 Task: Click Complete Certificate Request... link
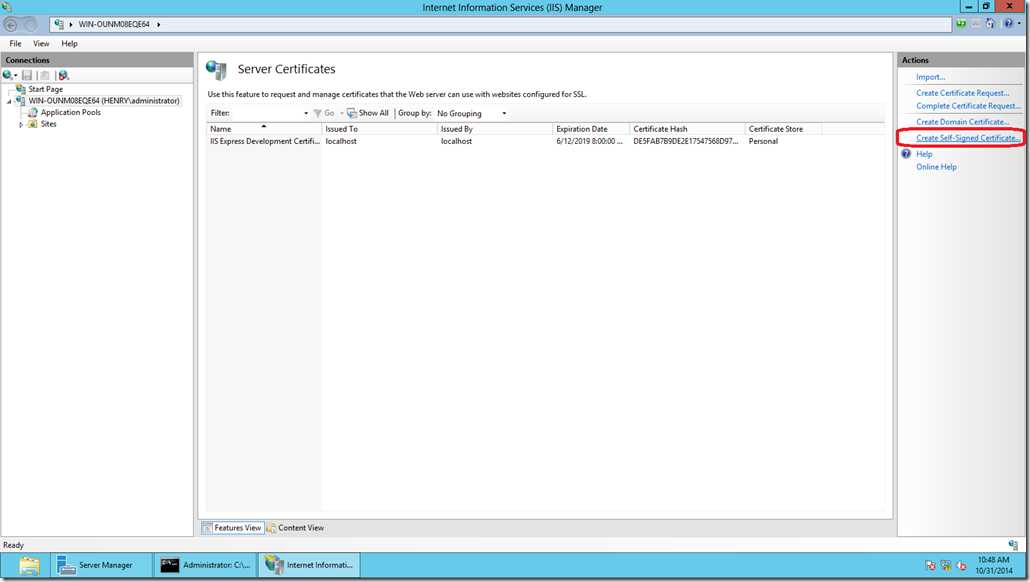968,106
